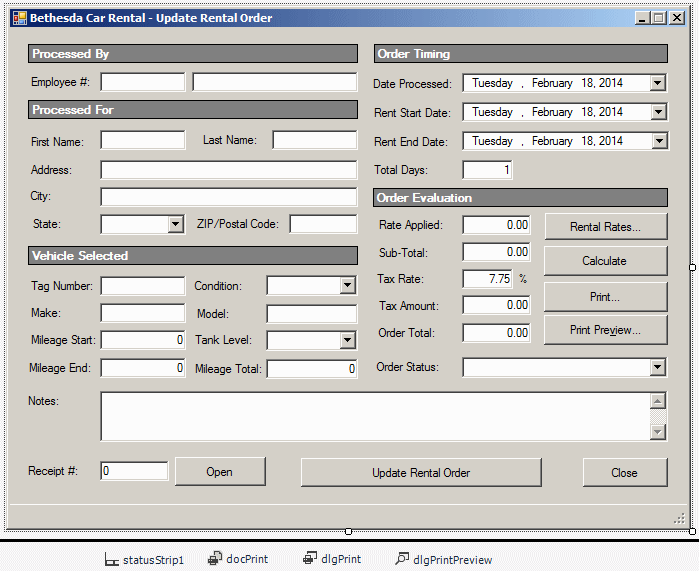Focus the First Name field
The width and height of the screenshot is (699, 571).
143,140
